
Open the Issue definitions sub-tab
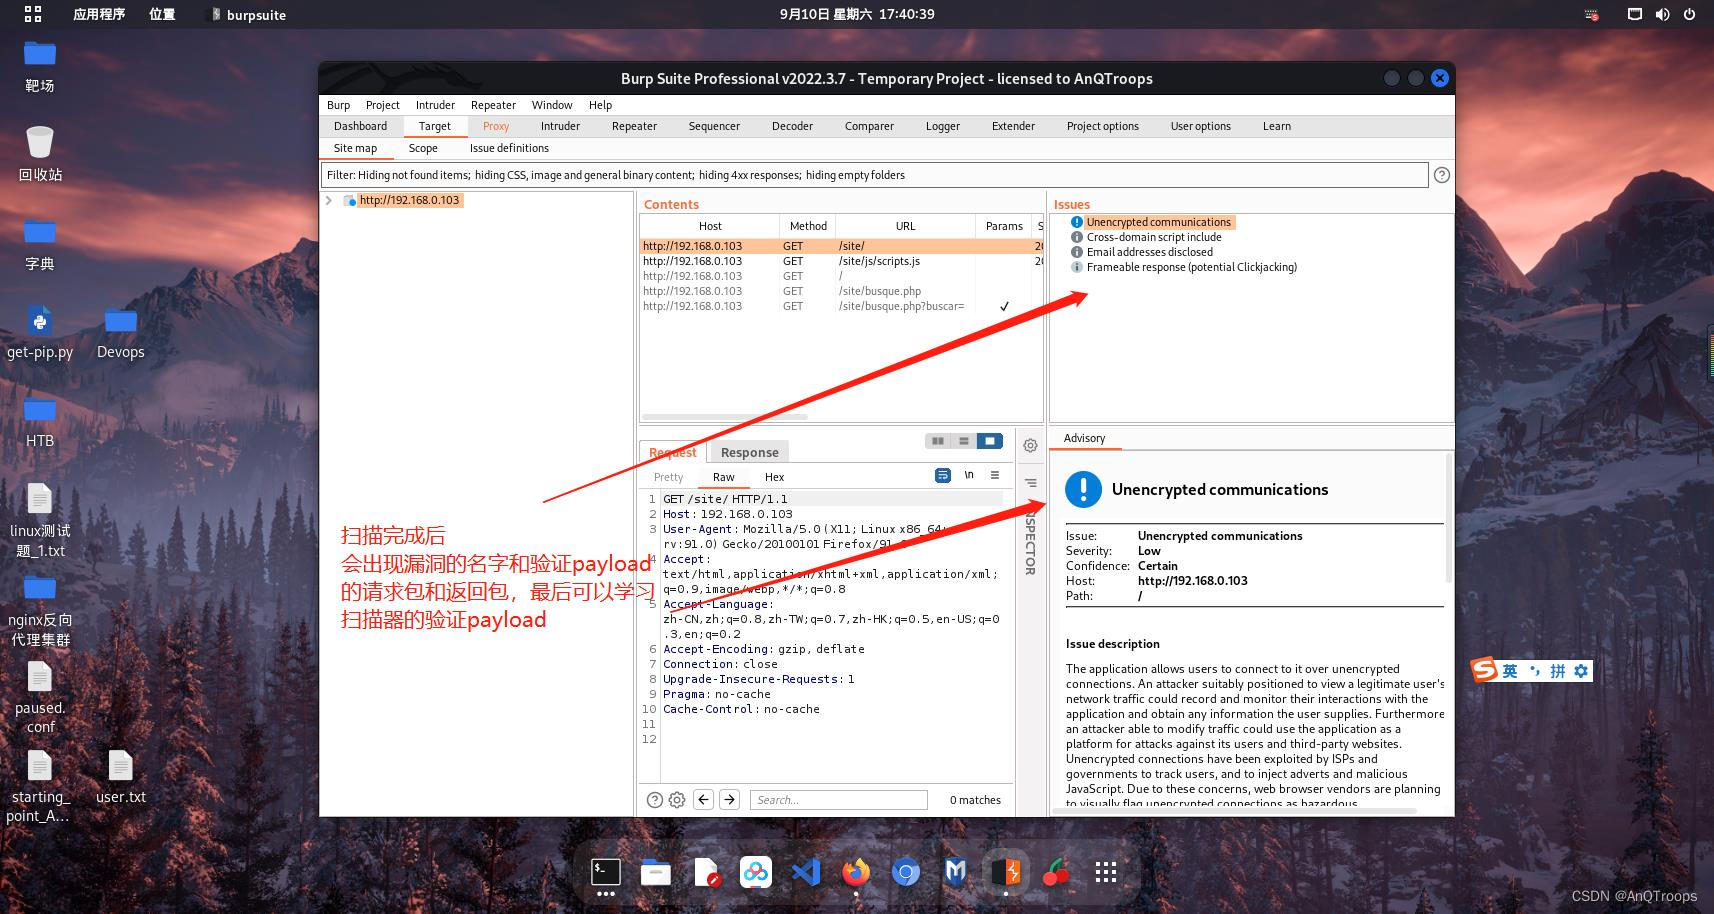coord(509,148)
